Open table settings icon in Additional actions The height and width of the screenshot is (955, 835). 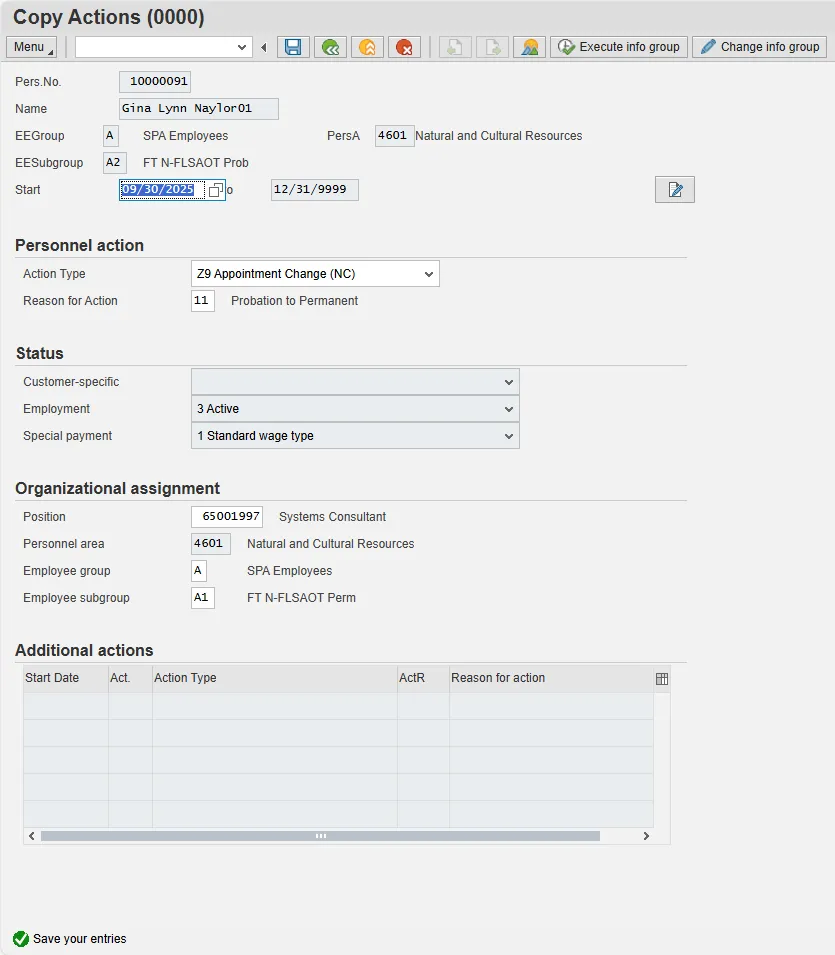[x=661, y=678]
